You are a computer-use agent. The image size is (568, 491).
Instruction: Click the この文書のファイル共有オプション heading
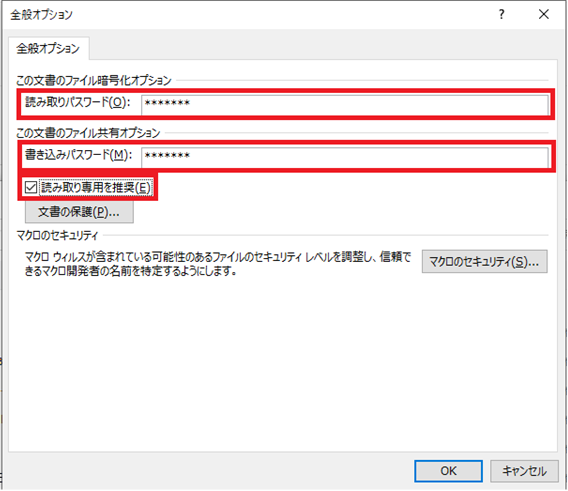click(x=88, y=133)
